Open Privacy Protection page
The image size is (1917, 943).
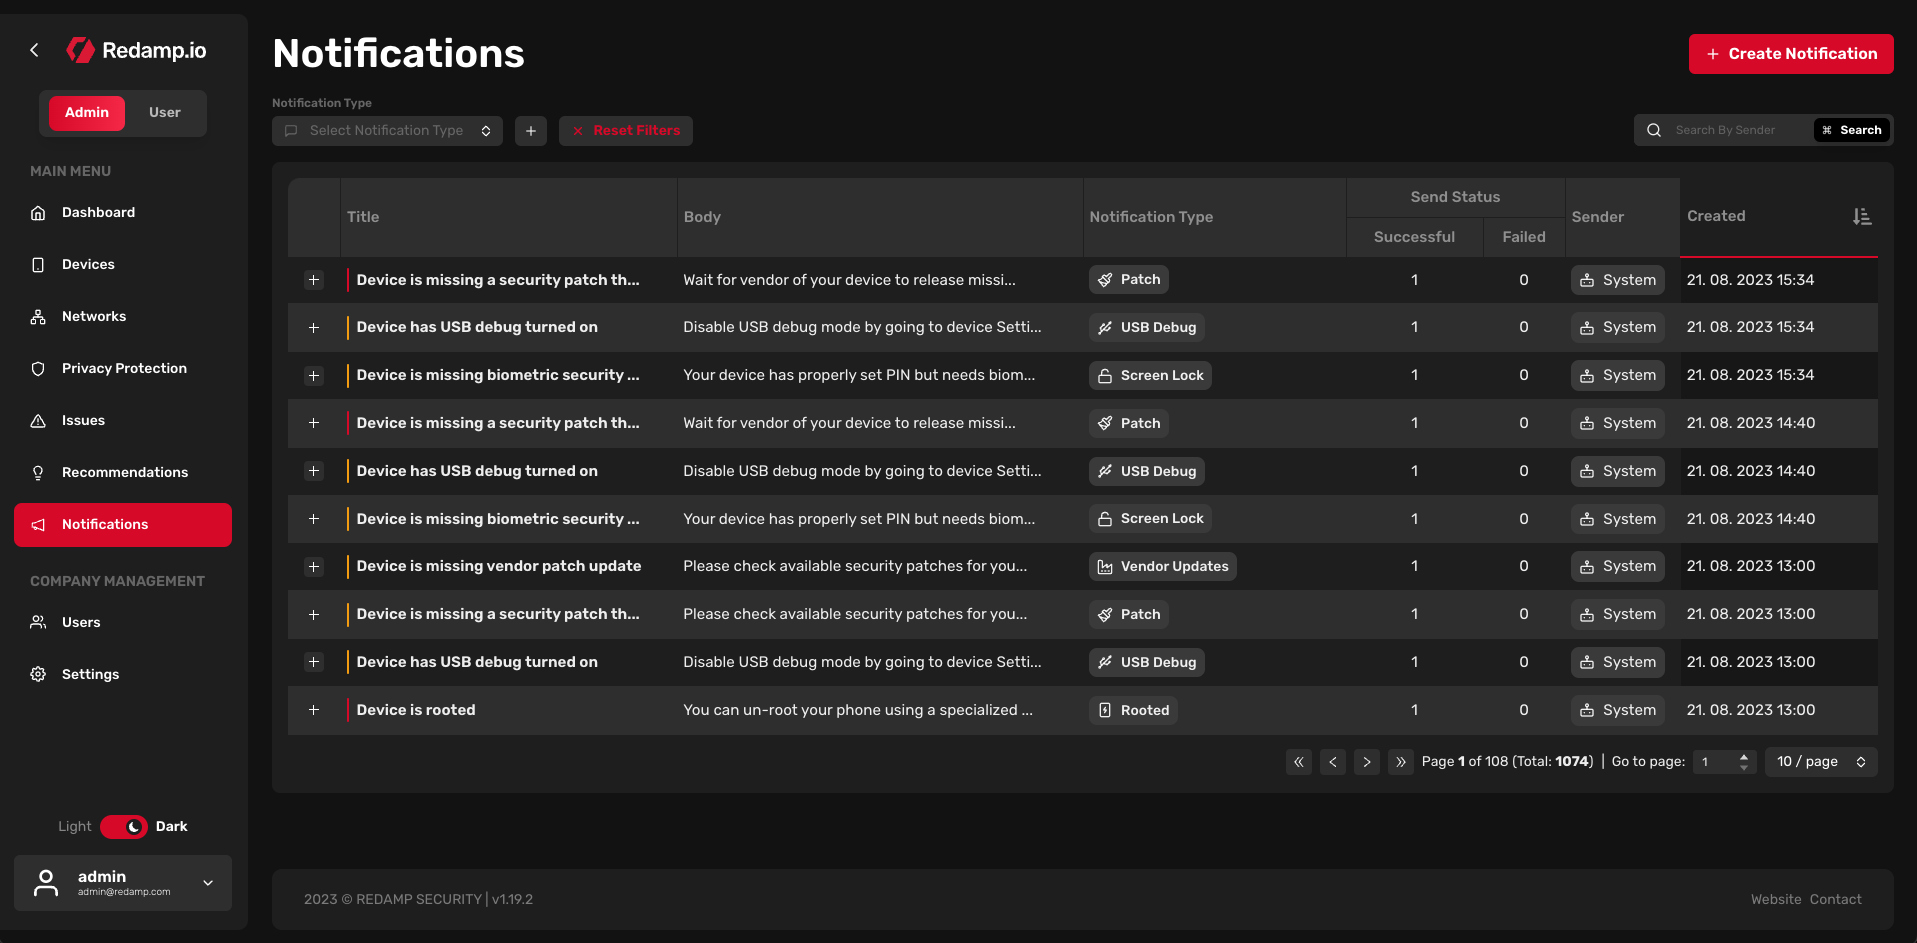click(x=124, y=369)
